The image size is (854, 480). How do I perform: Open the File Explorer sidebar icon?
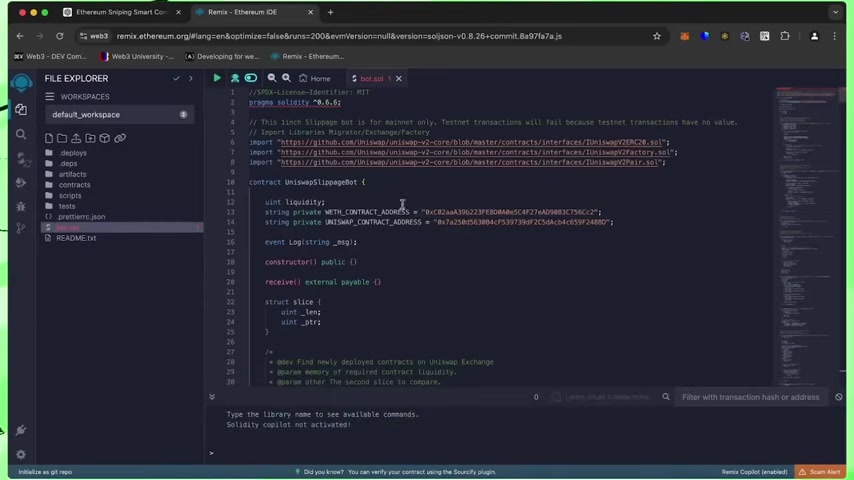click(21, 110)
